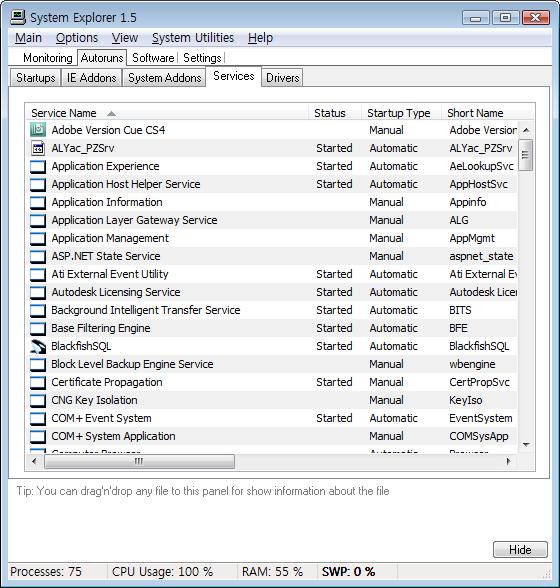Screen dimensions: 560x588
Task: Click the Application Experience row icon
Action: pyautogui.click(x=38, y=166)
